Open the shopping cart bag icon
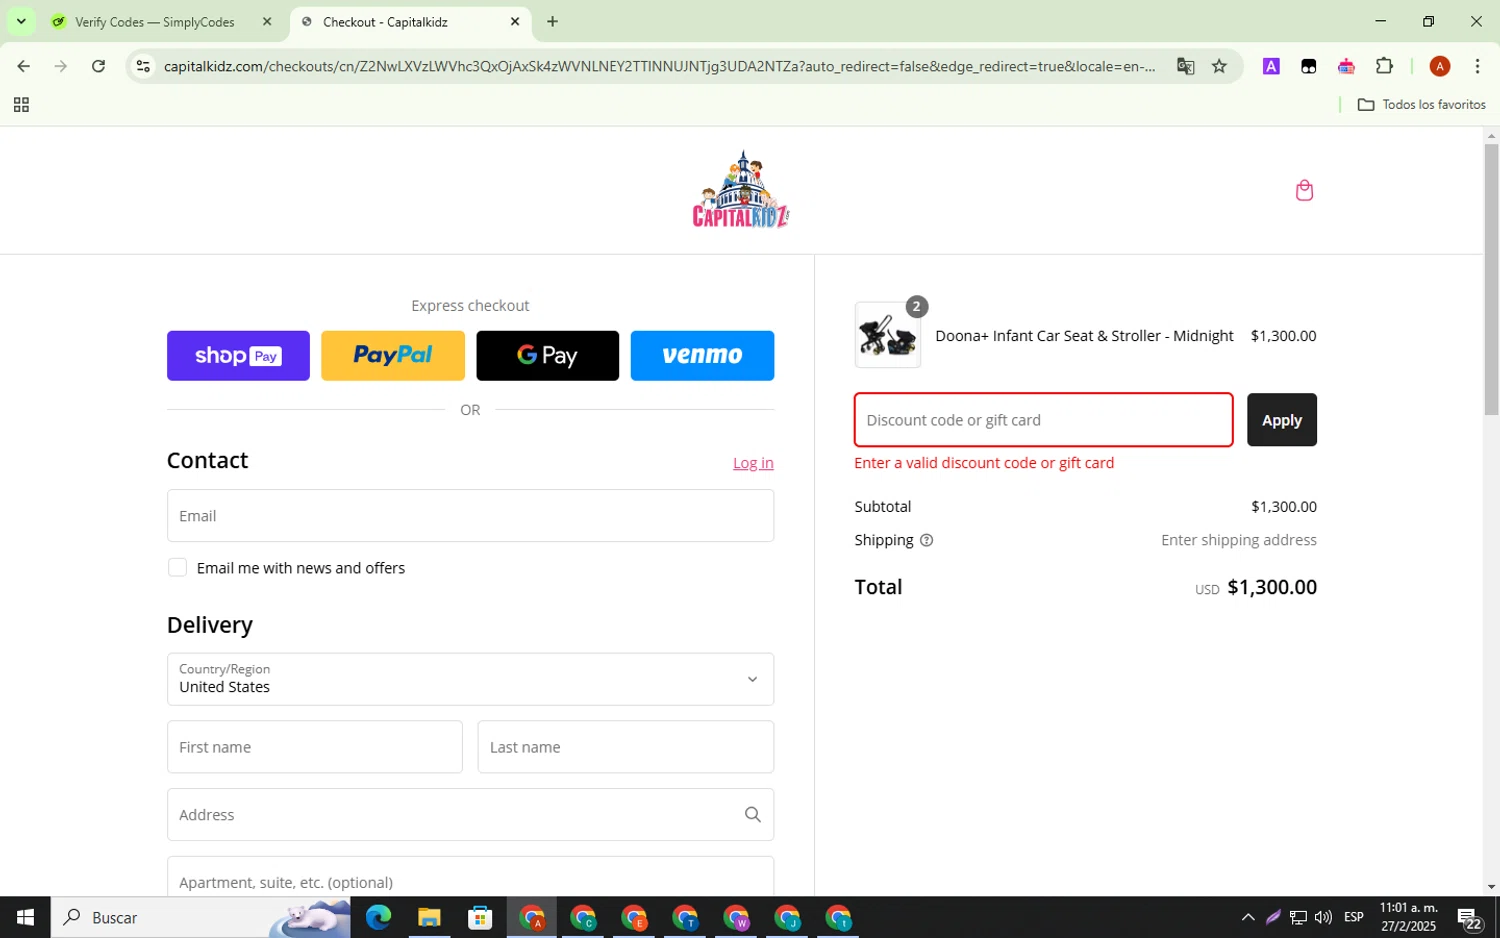 [x=1304, y=190]
